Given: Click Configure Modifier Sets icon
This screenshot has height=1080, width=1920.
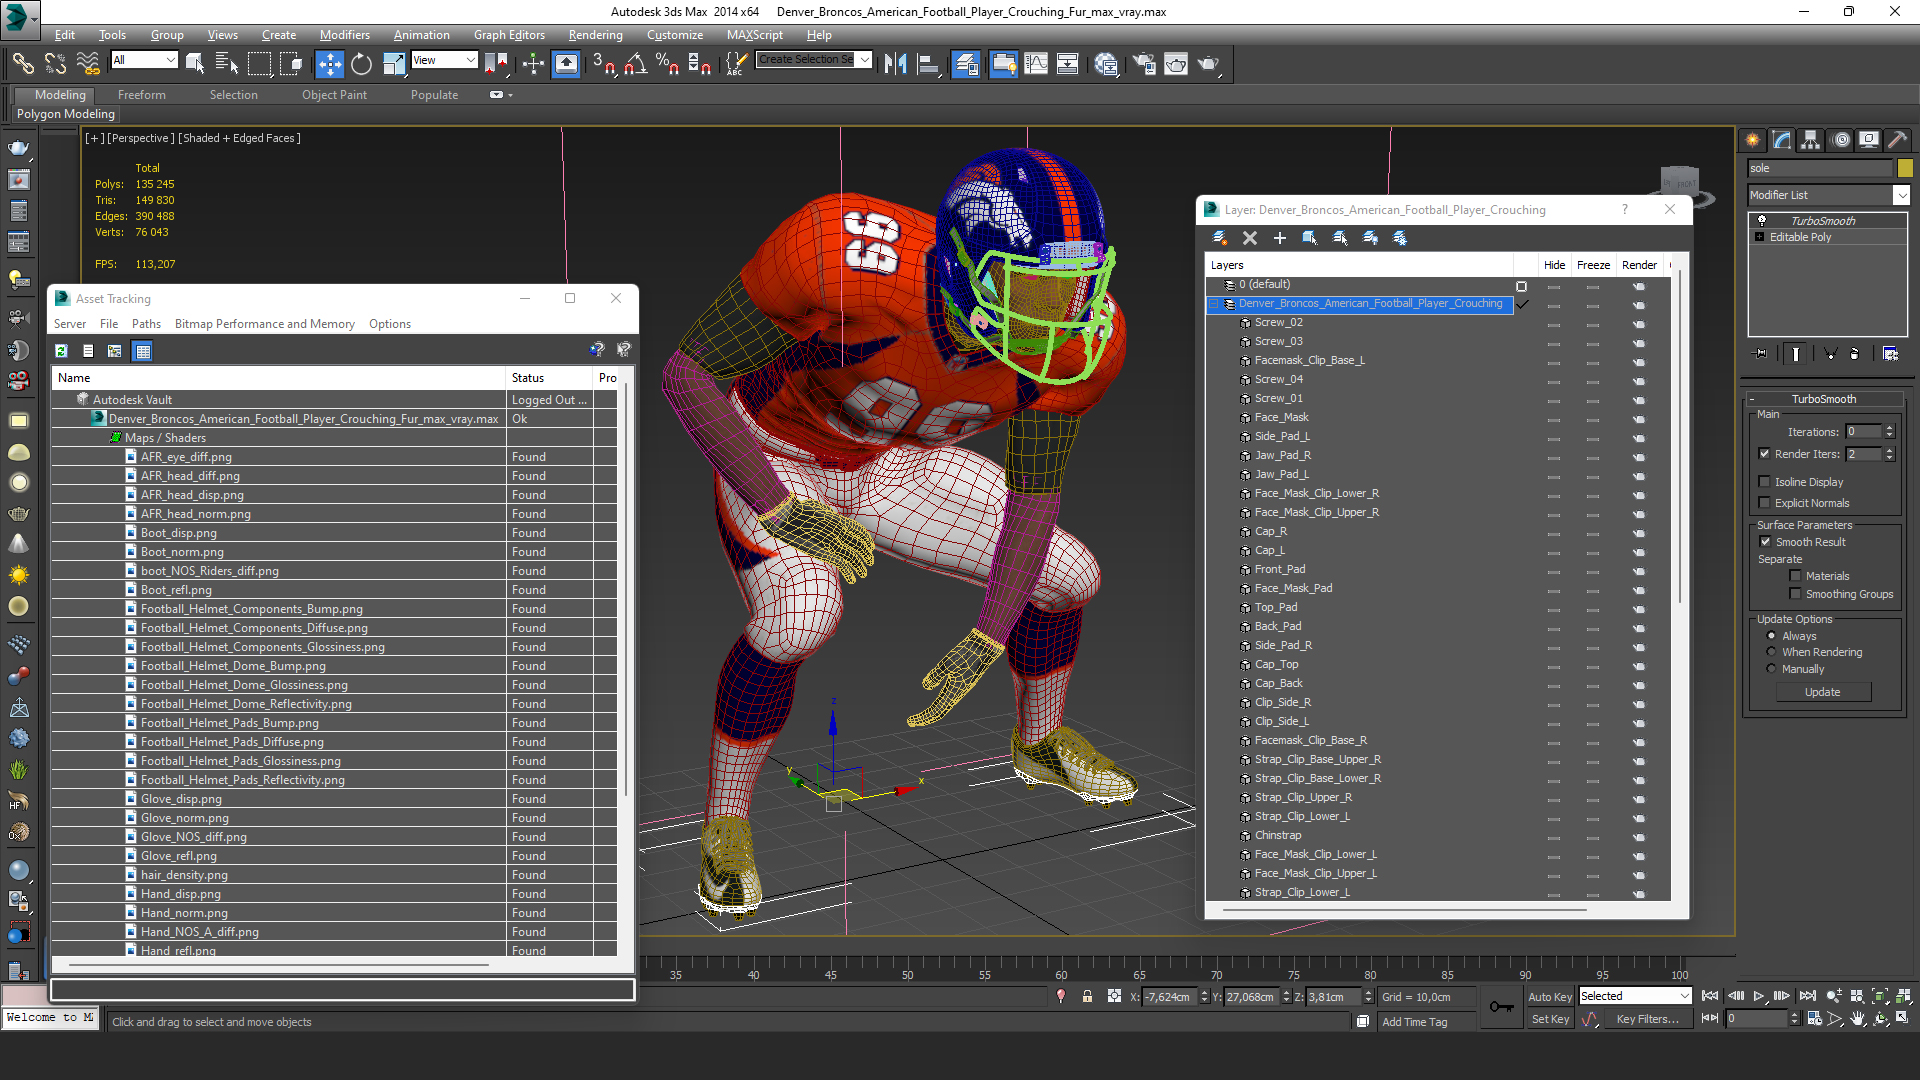Looking at the screenshot, I should point(1890,353).
